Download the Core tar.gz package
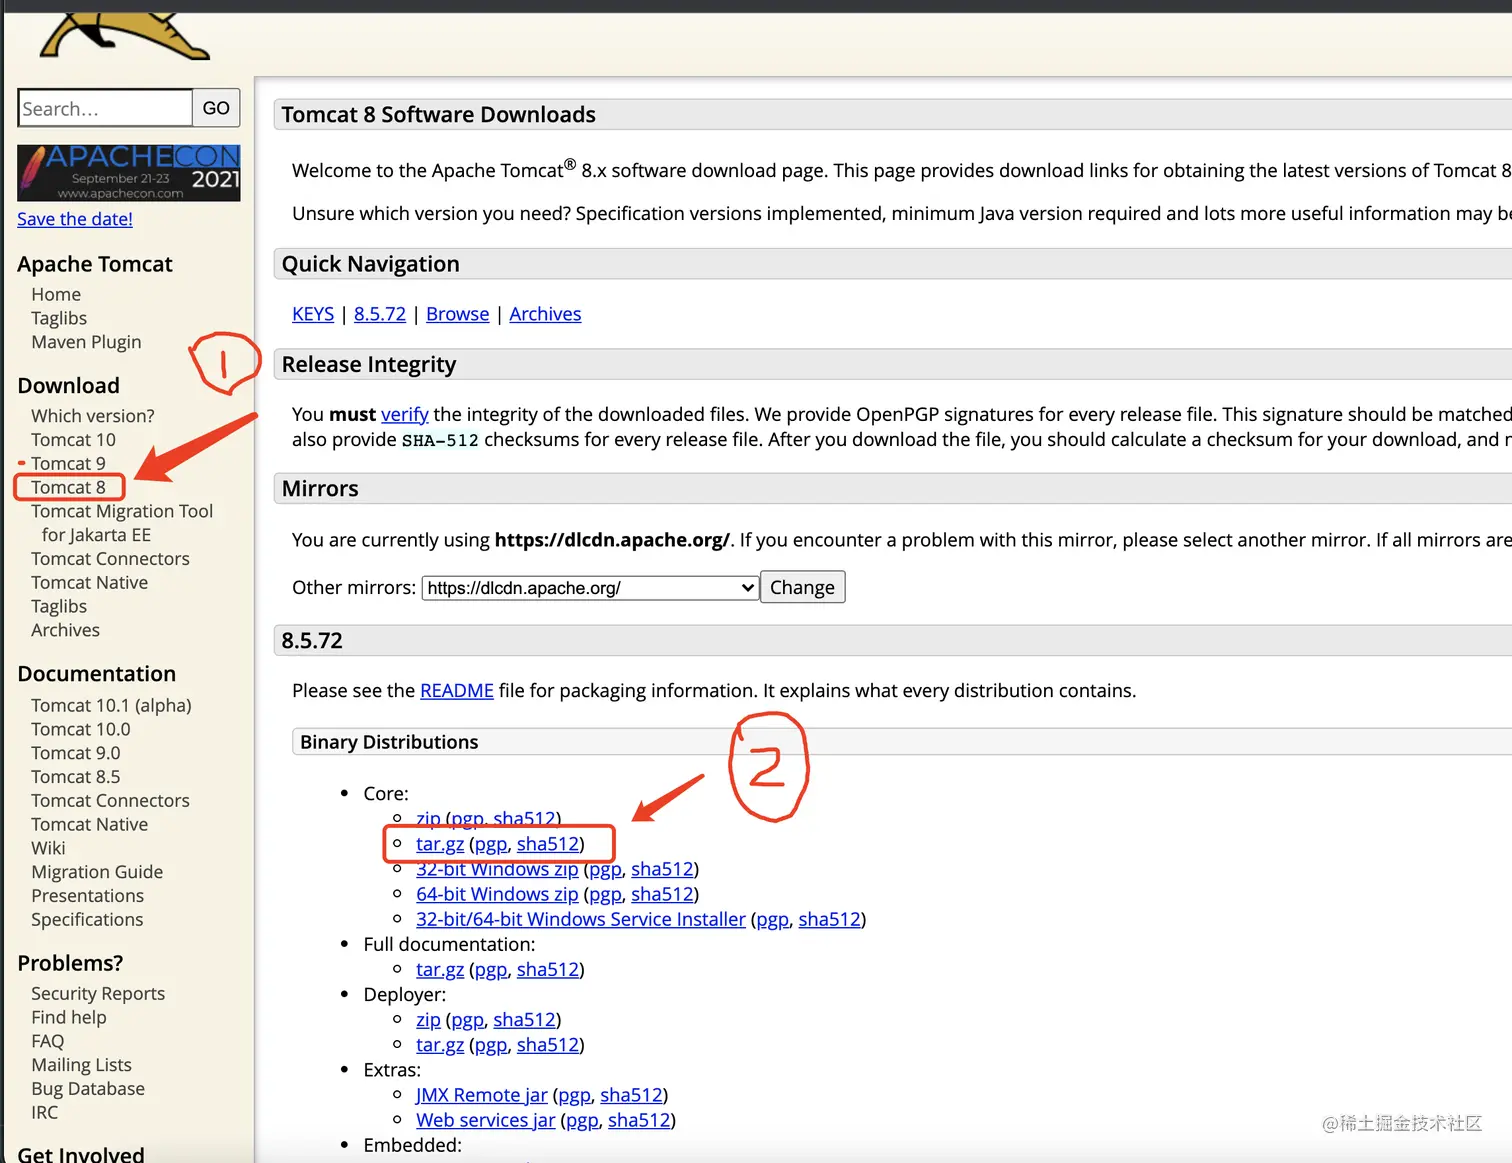The width and height of the screenshot is (1512, 1163). pyautogui.click(x=440, y=844)
